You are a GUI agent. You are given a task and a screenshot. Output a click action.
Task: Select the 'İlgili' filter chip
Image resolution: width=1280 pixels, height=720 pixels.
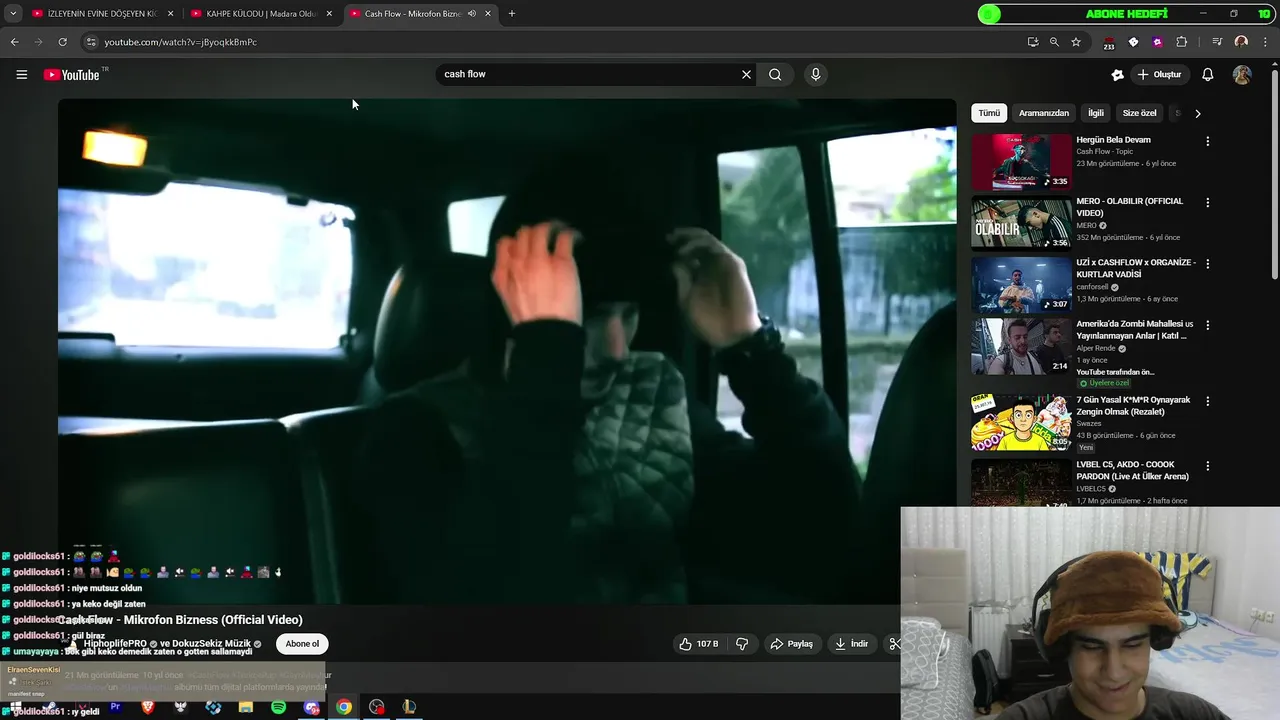1096,113
